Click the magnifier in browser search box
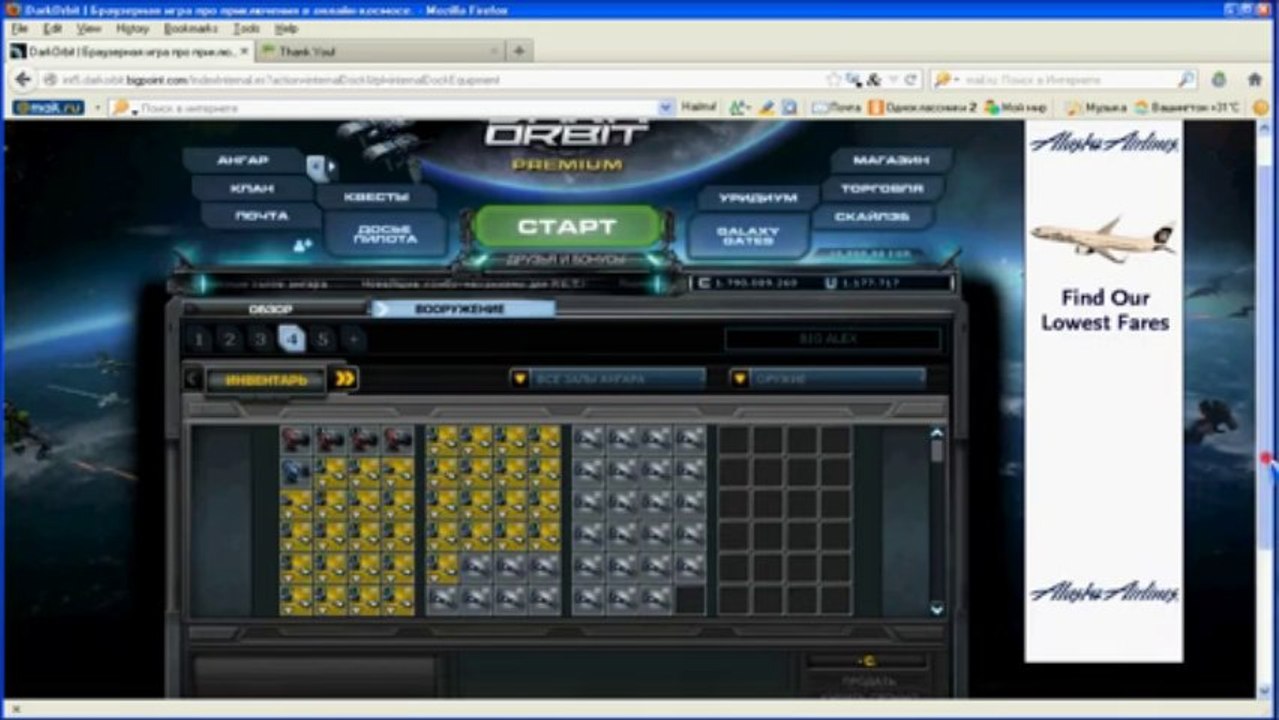Image resolution: width=1279 pixels, height=720 pixels. [1186, 79]
